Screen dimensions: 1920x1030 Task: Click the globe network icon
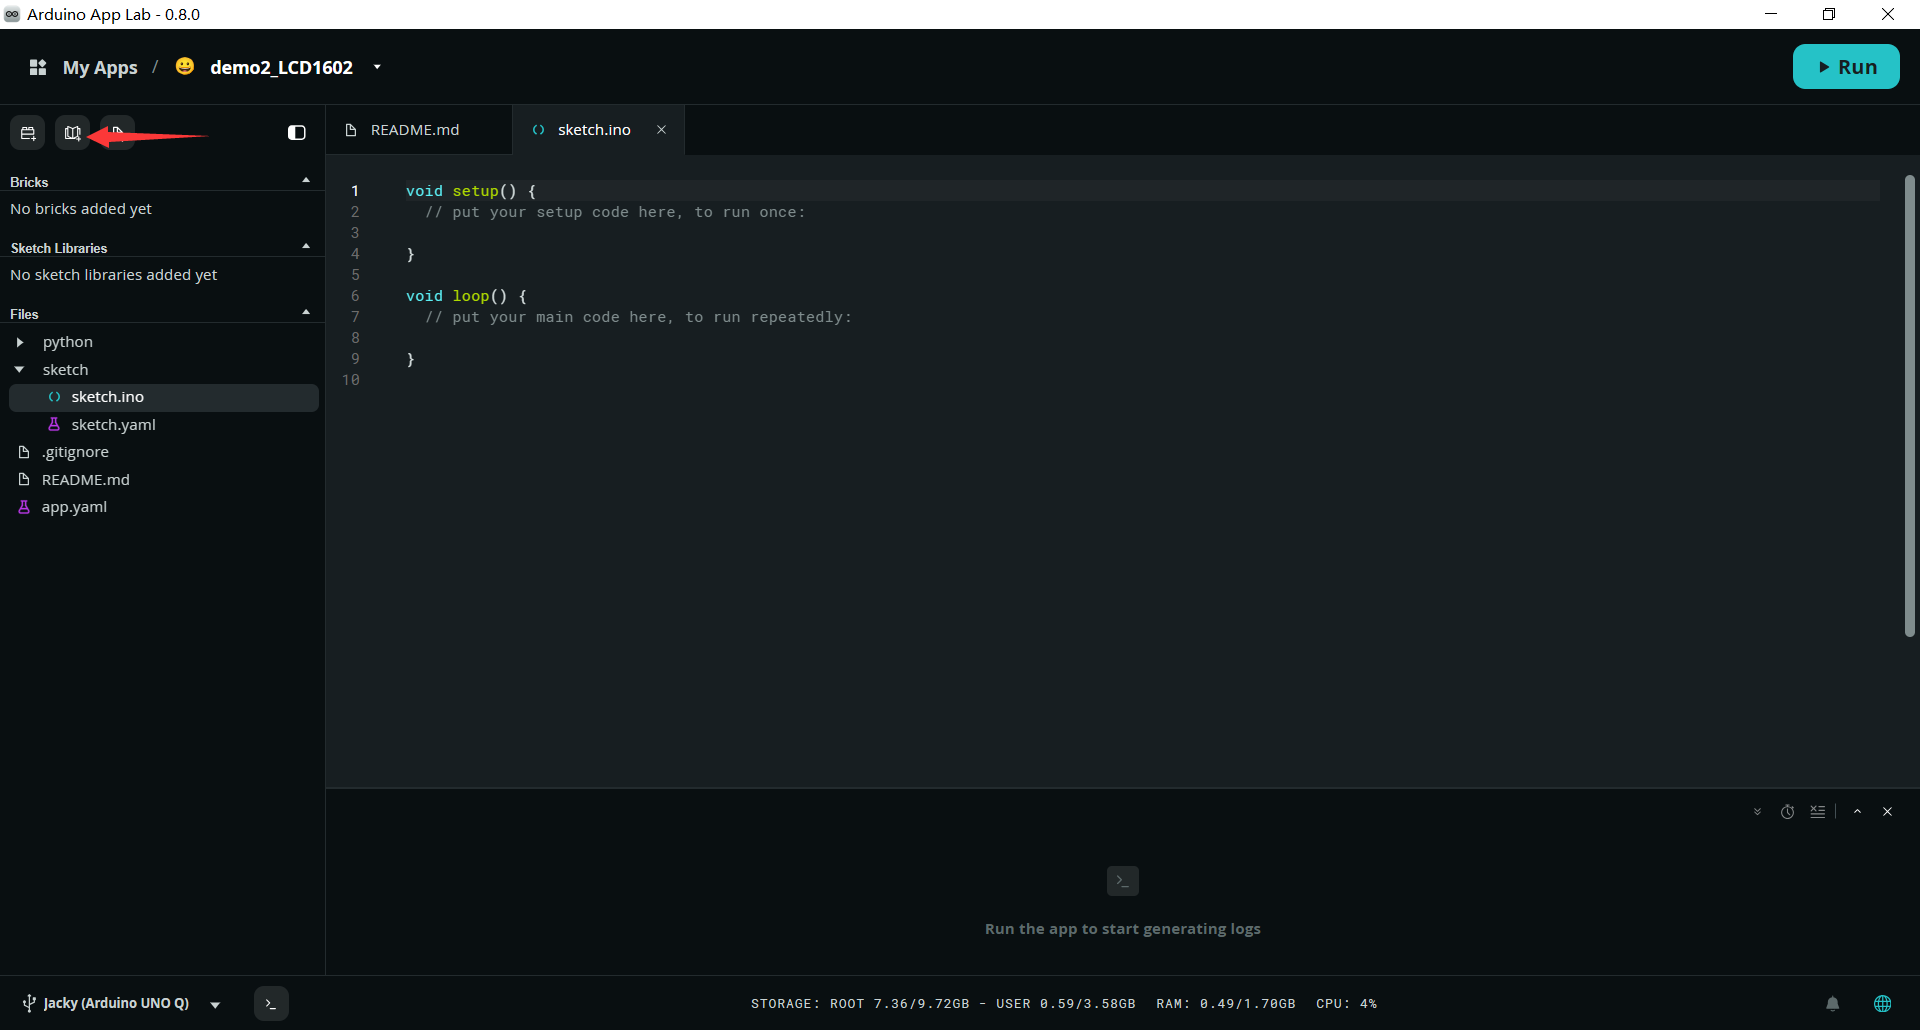1882,1003
